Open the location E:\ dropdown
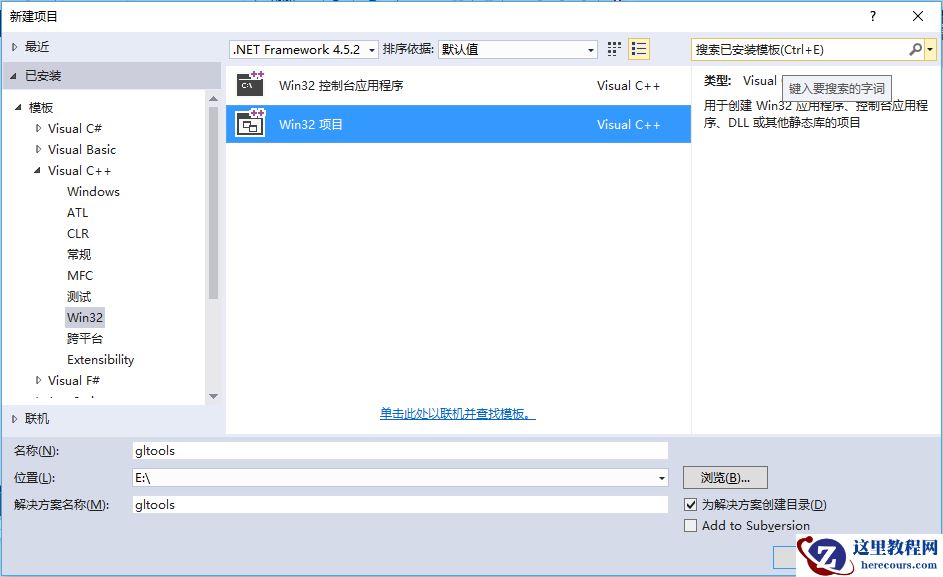Image resolution: width=943 pixels, height=577 pixels. tap(662, 478)
